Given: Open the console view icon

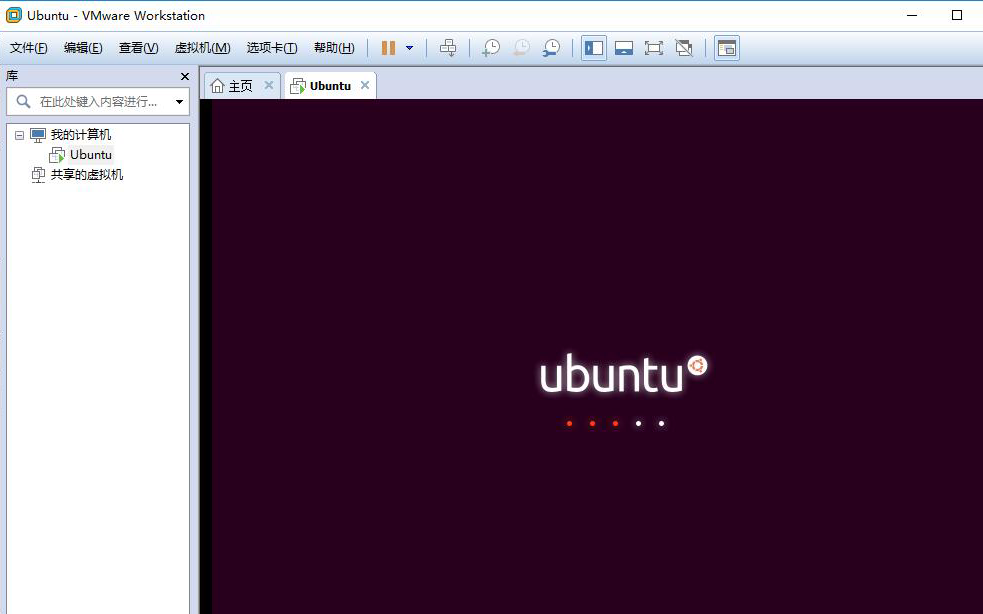Looking at the screenshot, I should [x=727, y=48].
